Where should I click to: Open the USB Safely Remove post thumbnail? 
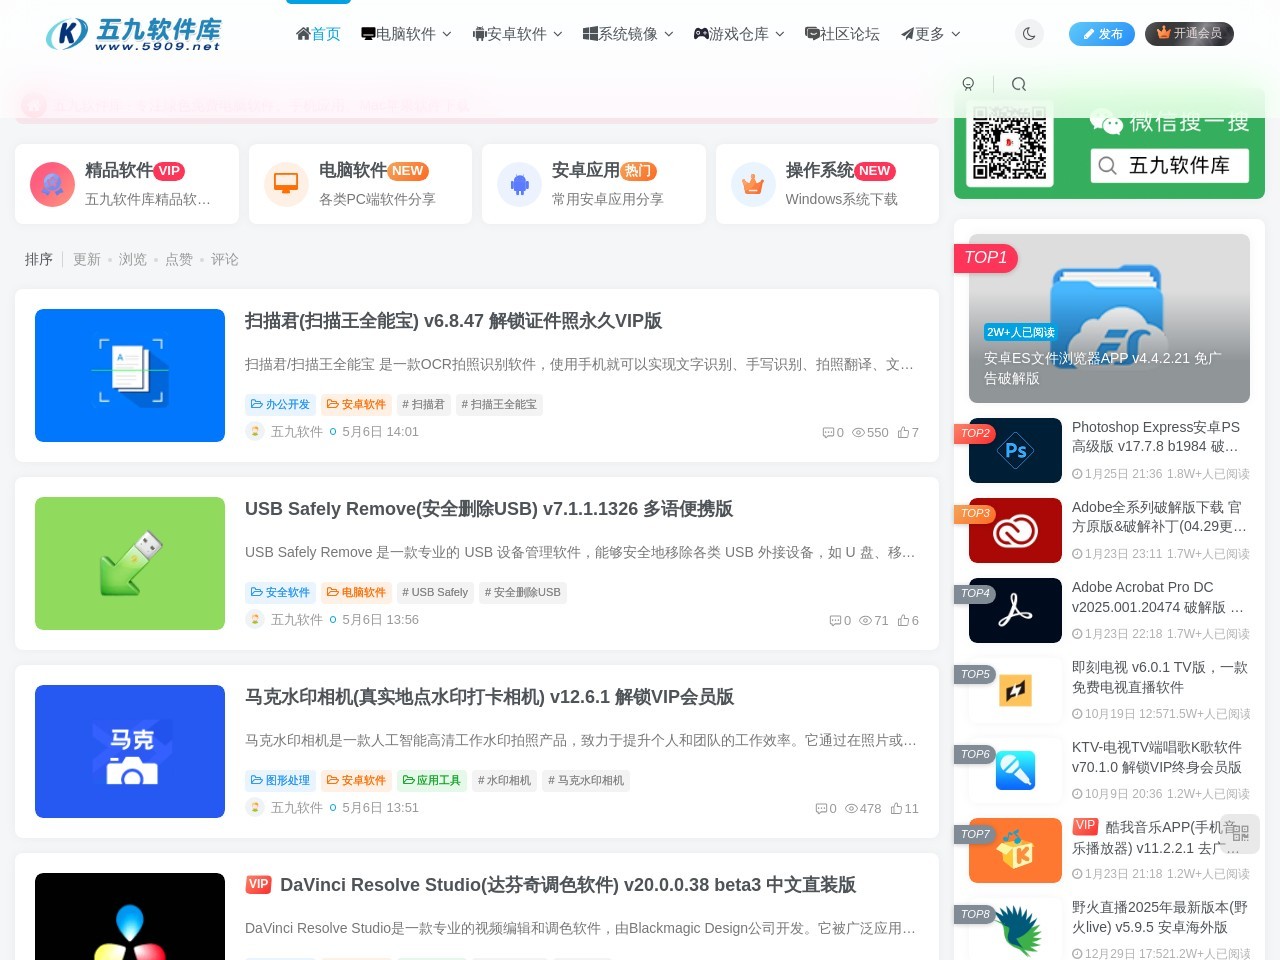[x=130, y=563]
